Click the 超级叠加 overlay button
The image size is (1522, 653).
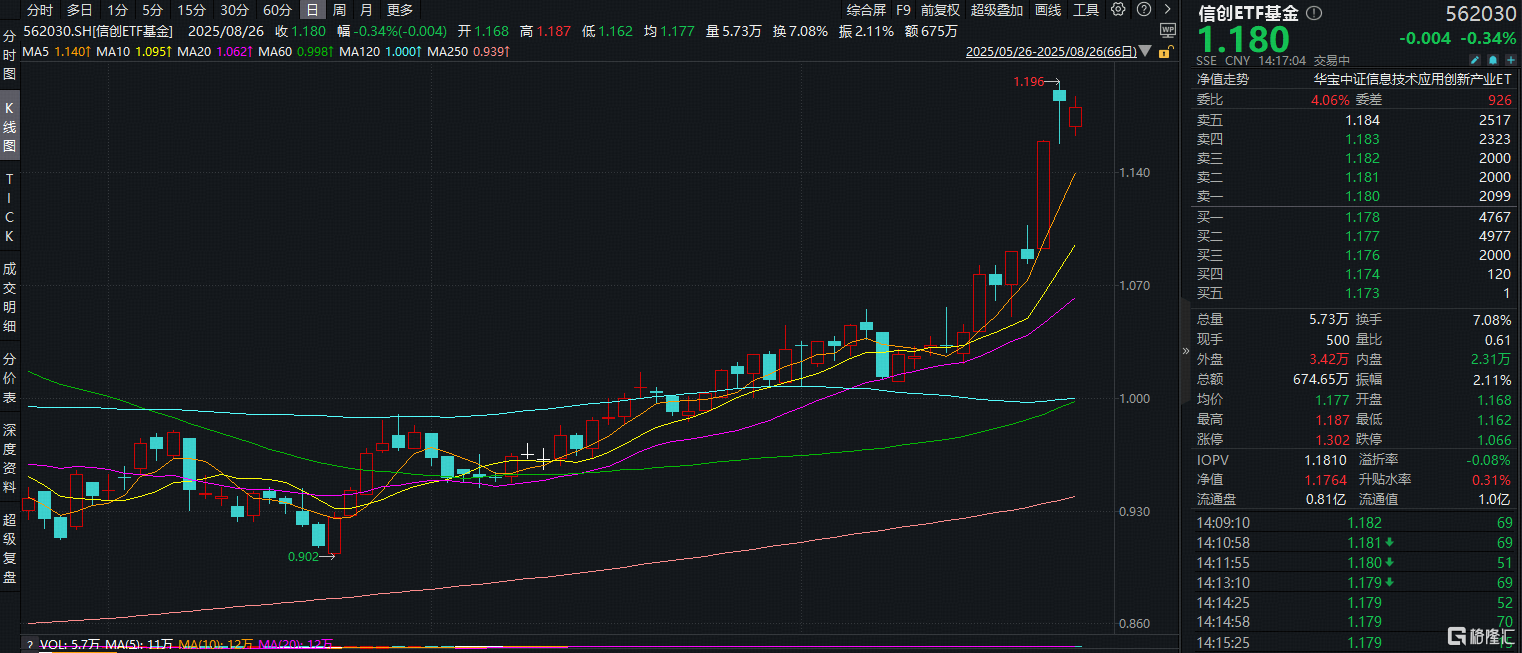997,10
